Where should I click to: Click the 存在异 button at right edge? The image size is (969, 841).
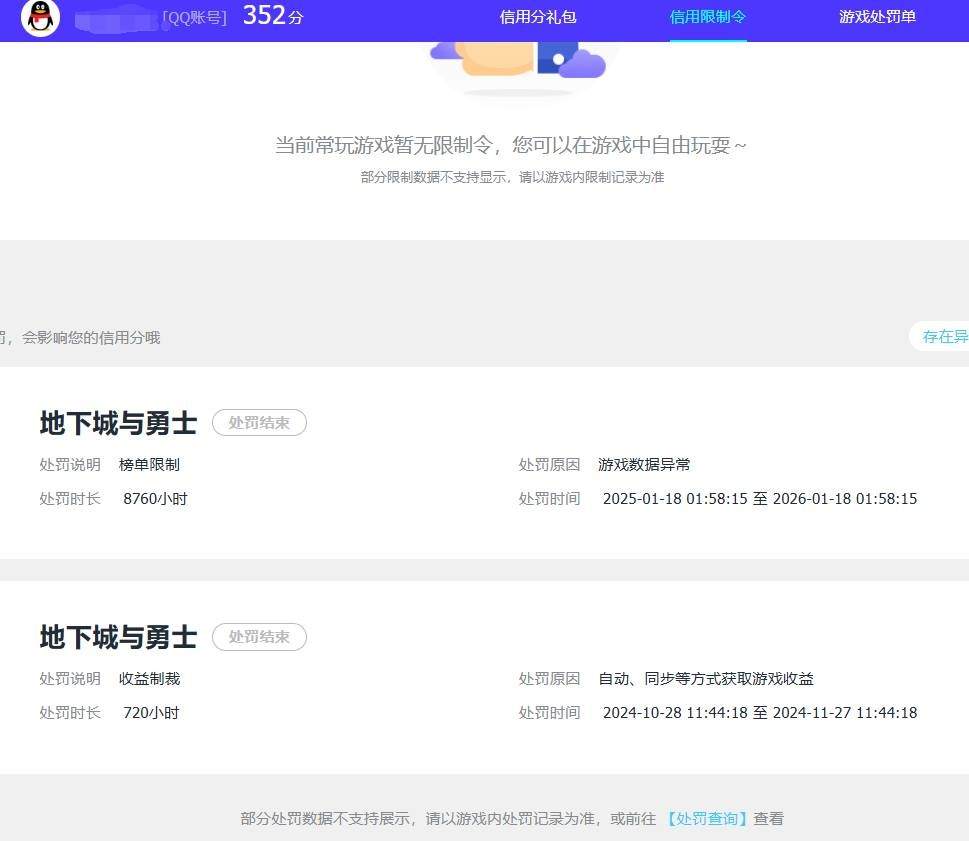[940, 337]
